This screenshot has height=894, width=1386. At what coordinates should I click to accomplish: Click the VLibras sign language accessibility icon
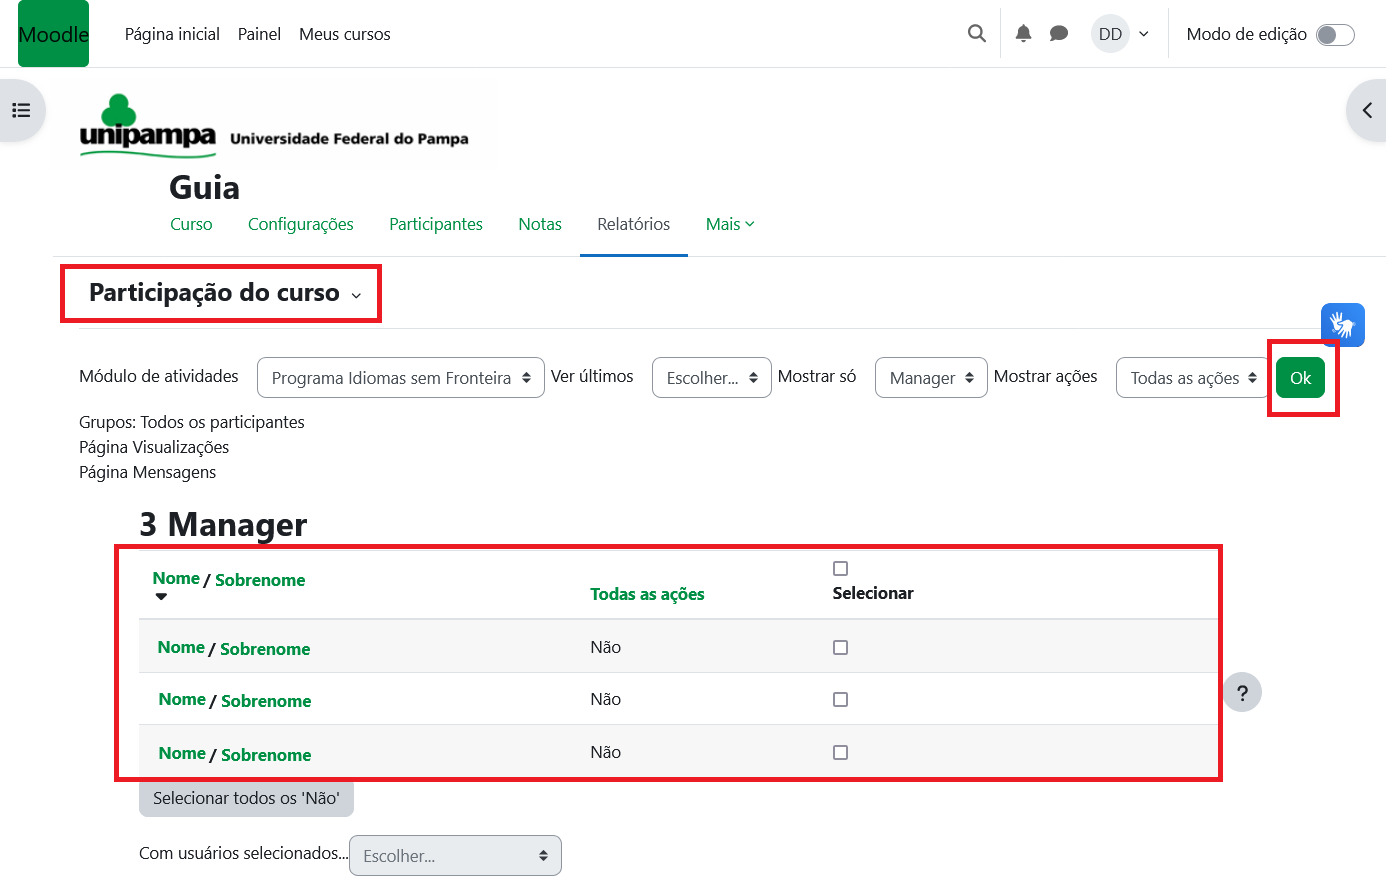(1342, 325)
